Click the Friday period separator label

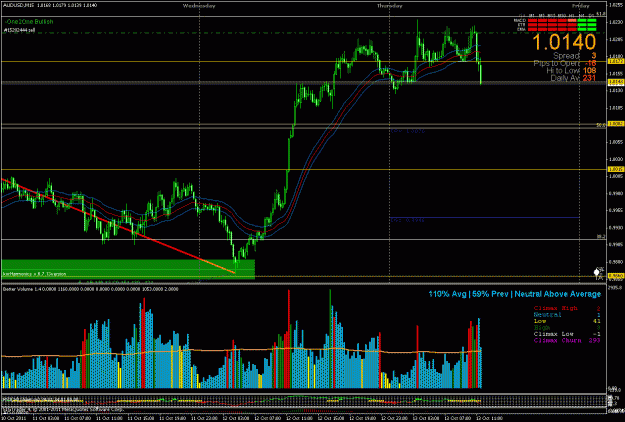click(x=580, y=6)
